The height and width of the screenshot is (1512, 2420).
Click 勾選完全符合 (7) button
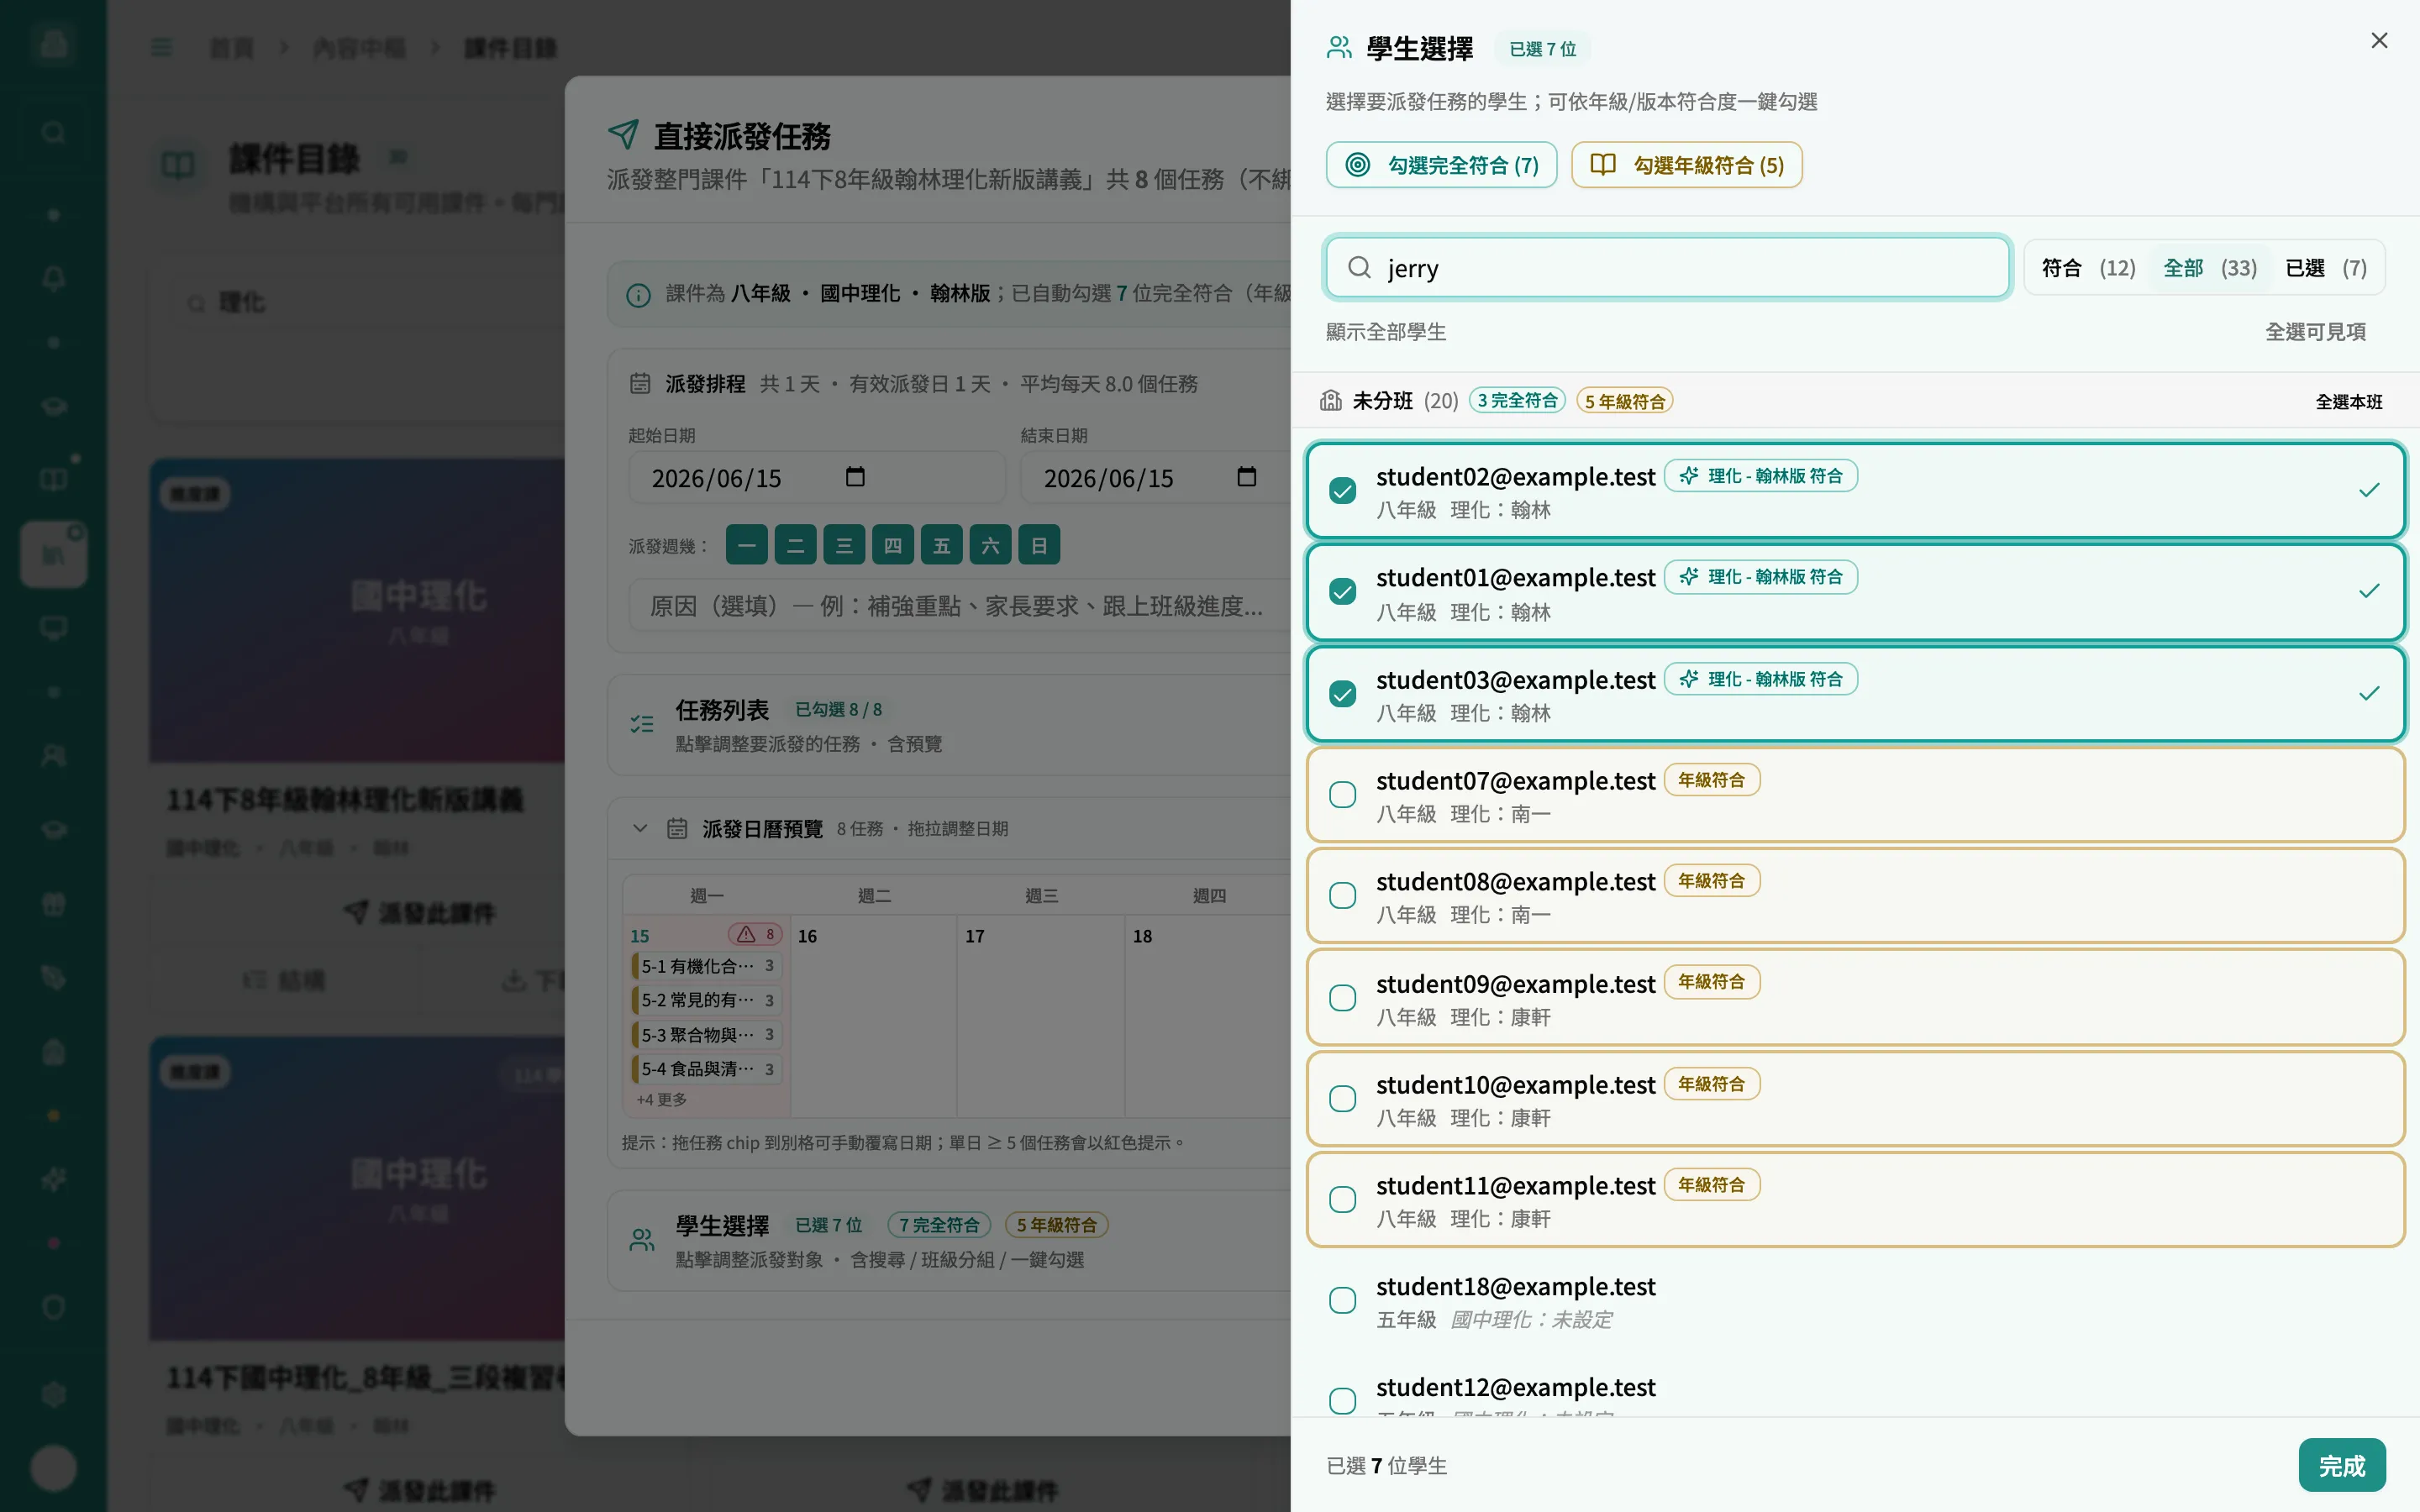pyautogui.click(x=1441, y=165)
